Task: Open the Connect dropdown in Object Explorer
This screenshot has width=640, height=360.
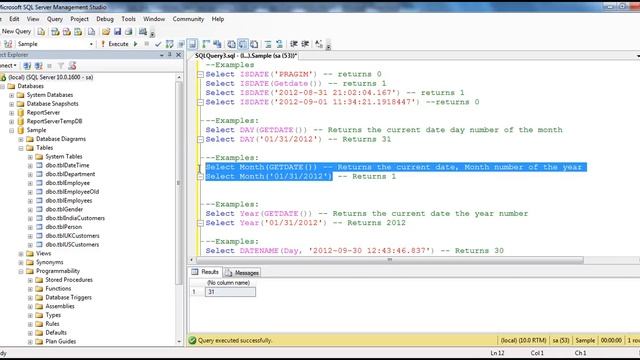Action: point(8,66)
